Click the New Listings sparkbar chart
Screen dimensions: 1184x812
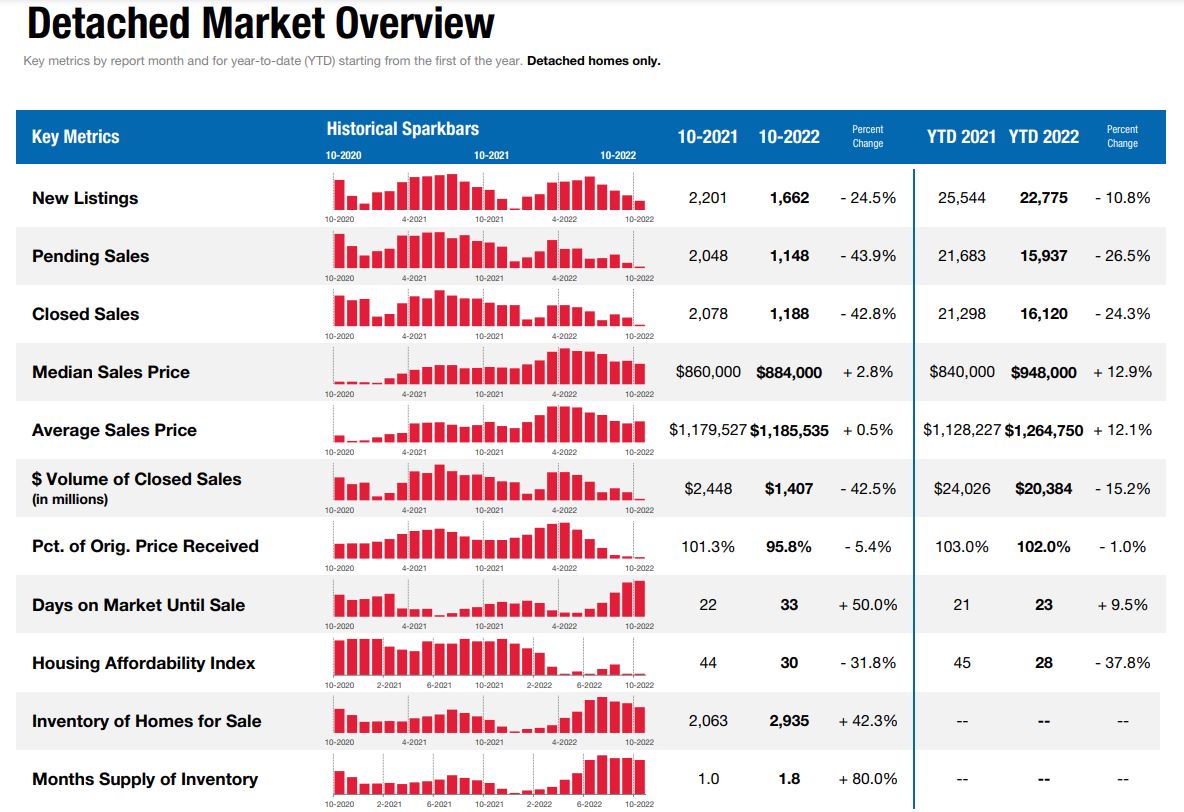point(490,190)
